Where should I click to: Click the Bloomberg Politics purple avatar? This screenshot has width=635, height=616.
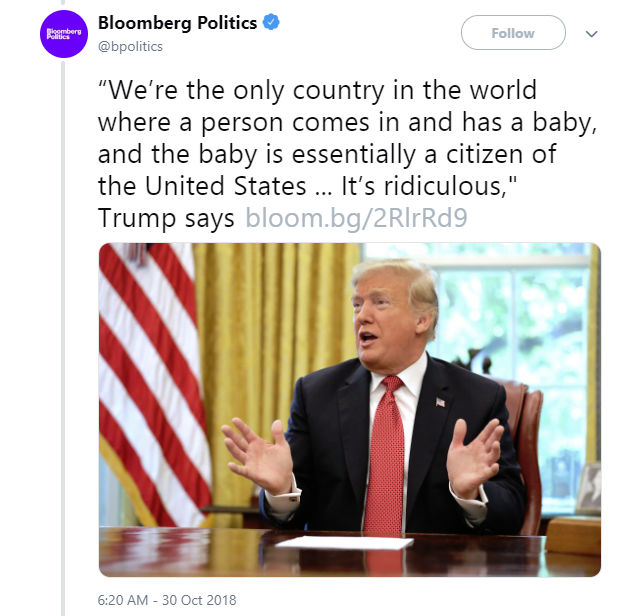(x=63, y=33)
